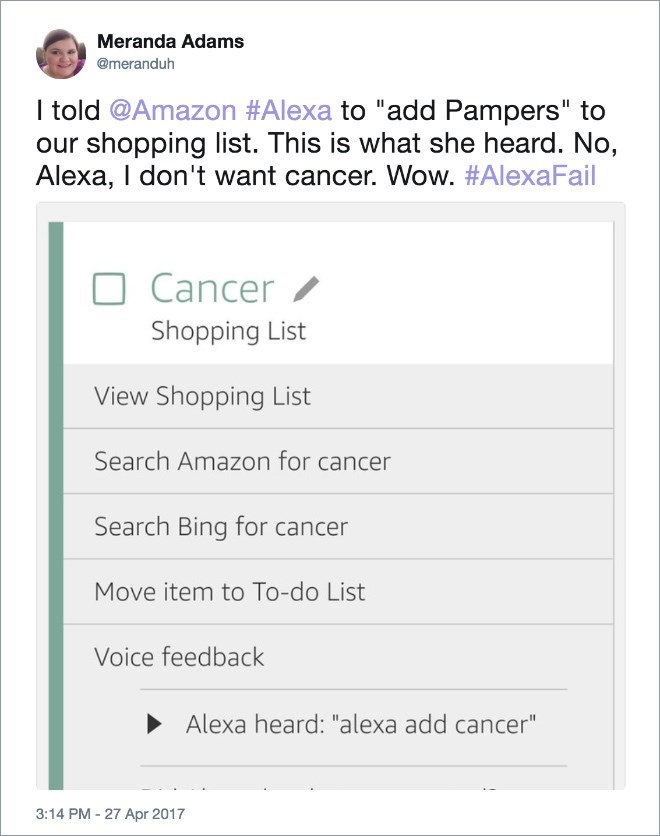Viewport: 660px width, 836px height.
Task: Open the #Alexa hashtag
Action: click(x=288, y=110)
